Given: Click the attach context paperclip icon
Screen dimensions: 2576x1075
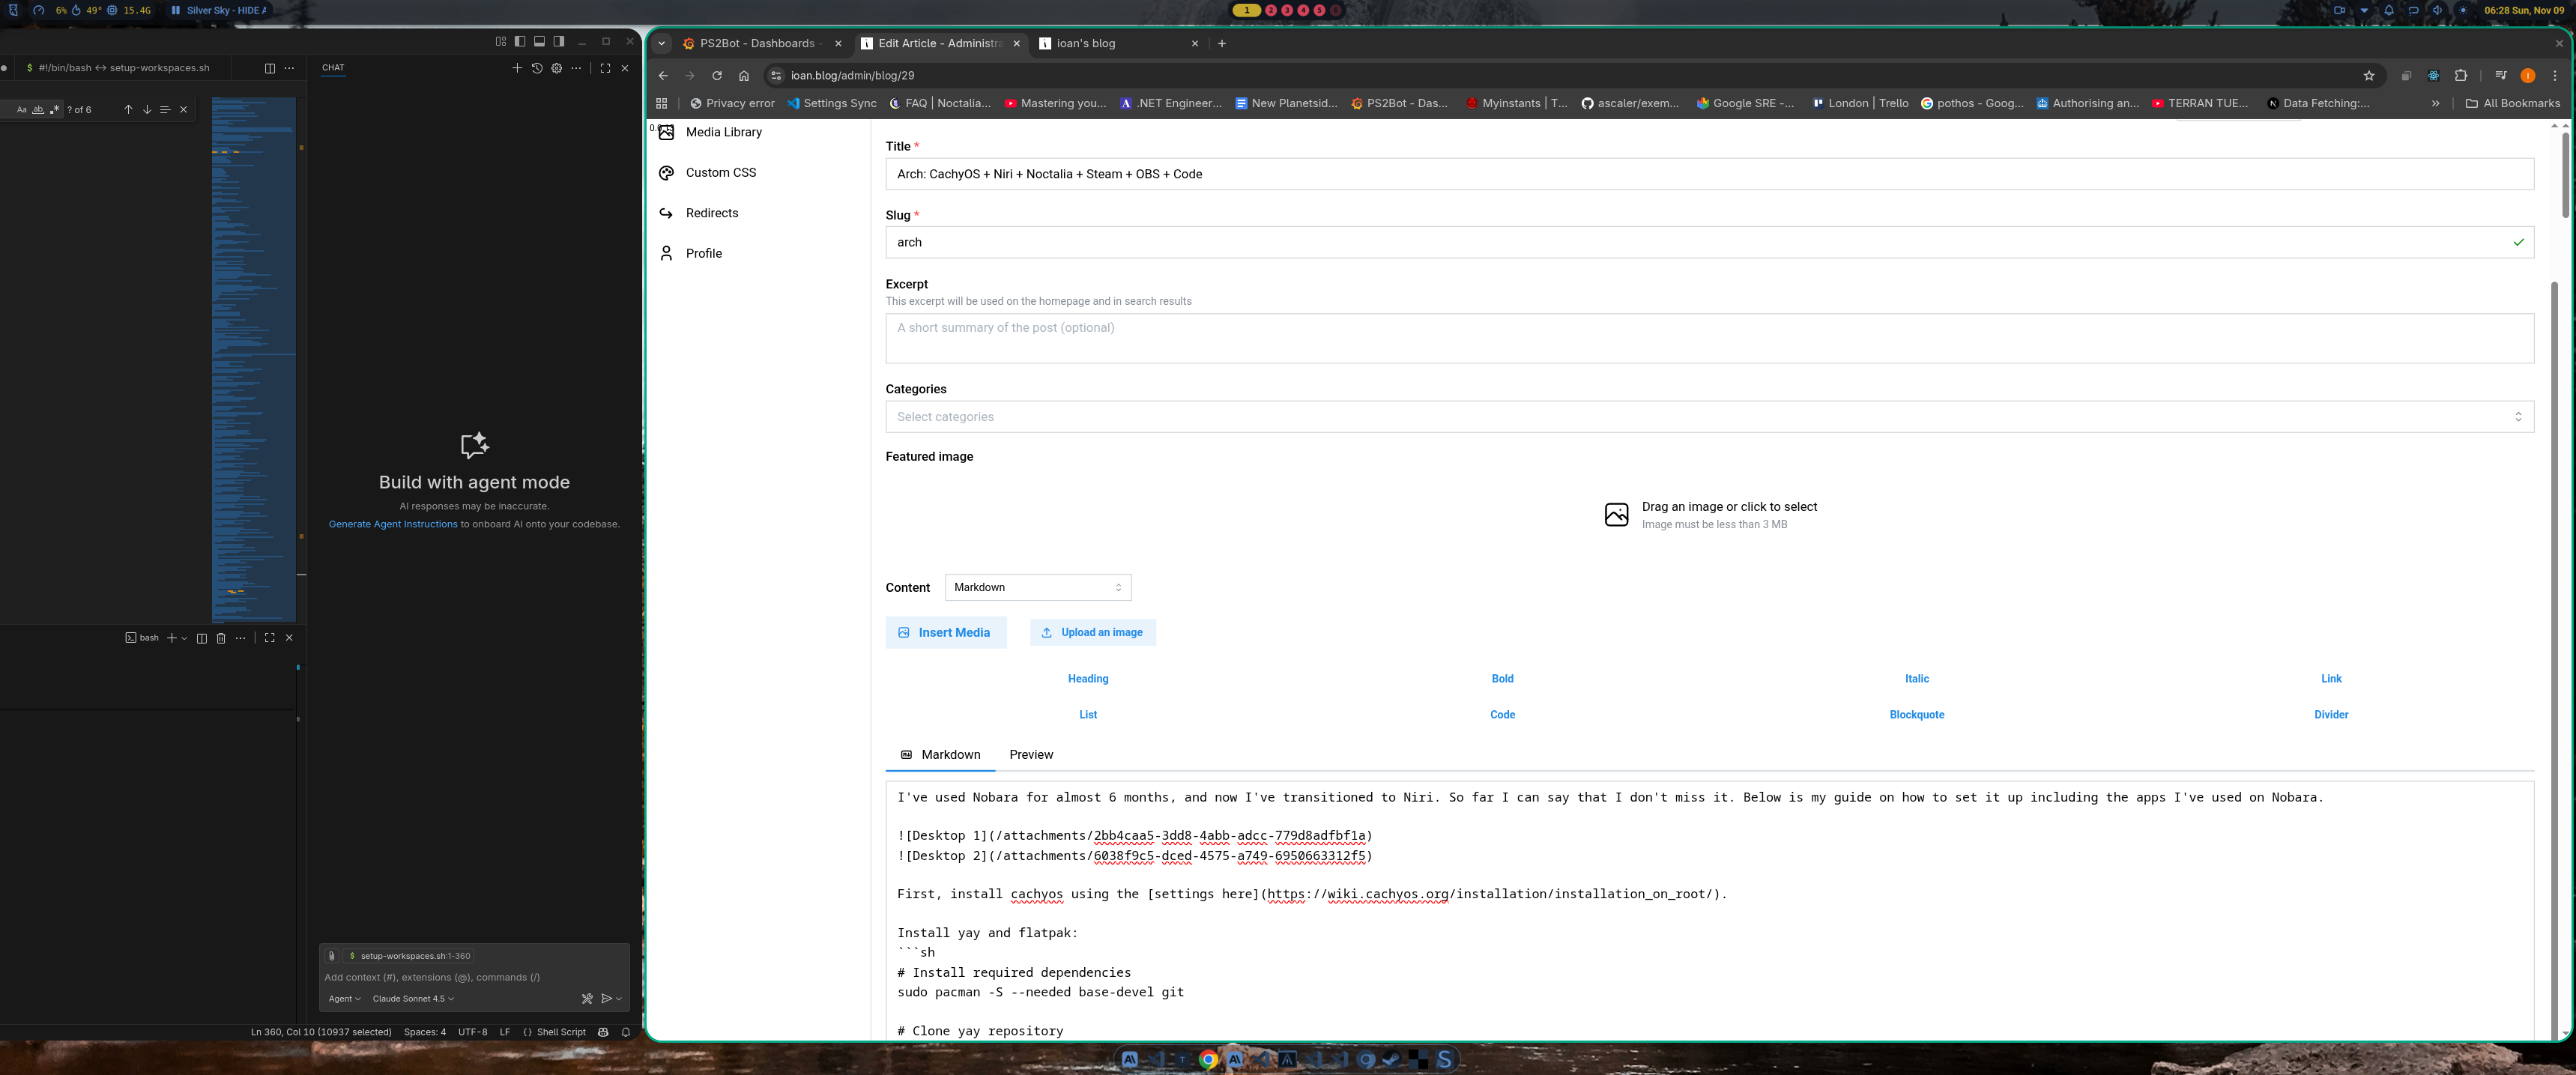Looking at the screenshot, I should pos(332,956).
